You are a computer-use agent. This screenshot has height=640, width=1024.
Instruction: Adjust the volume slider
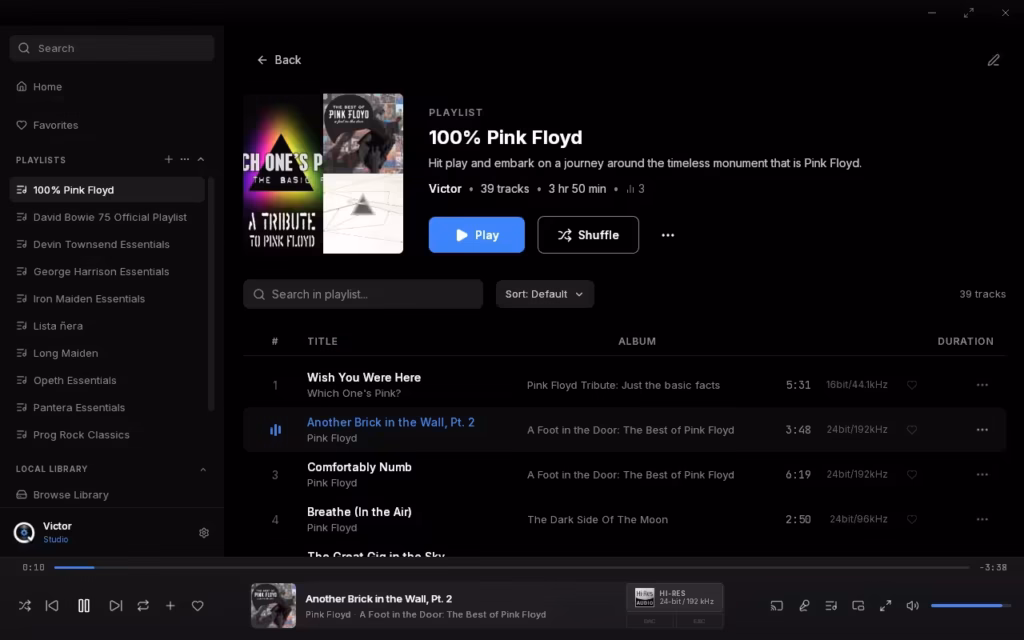[x=966, y=605]
